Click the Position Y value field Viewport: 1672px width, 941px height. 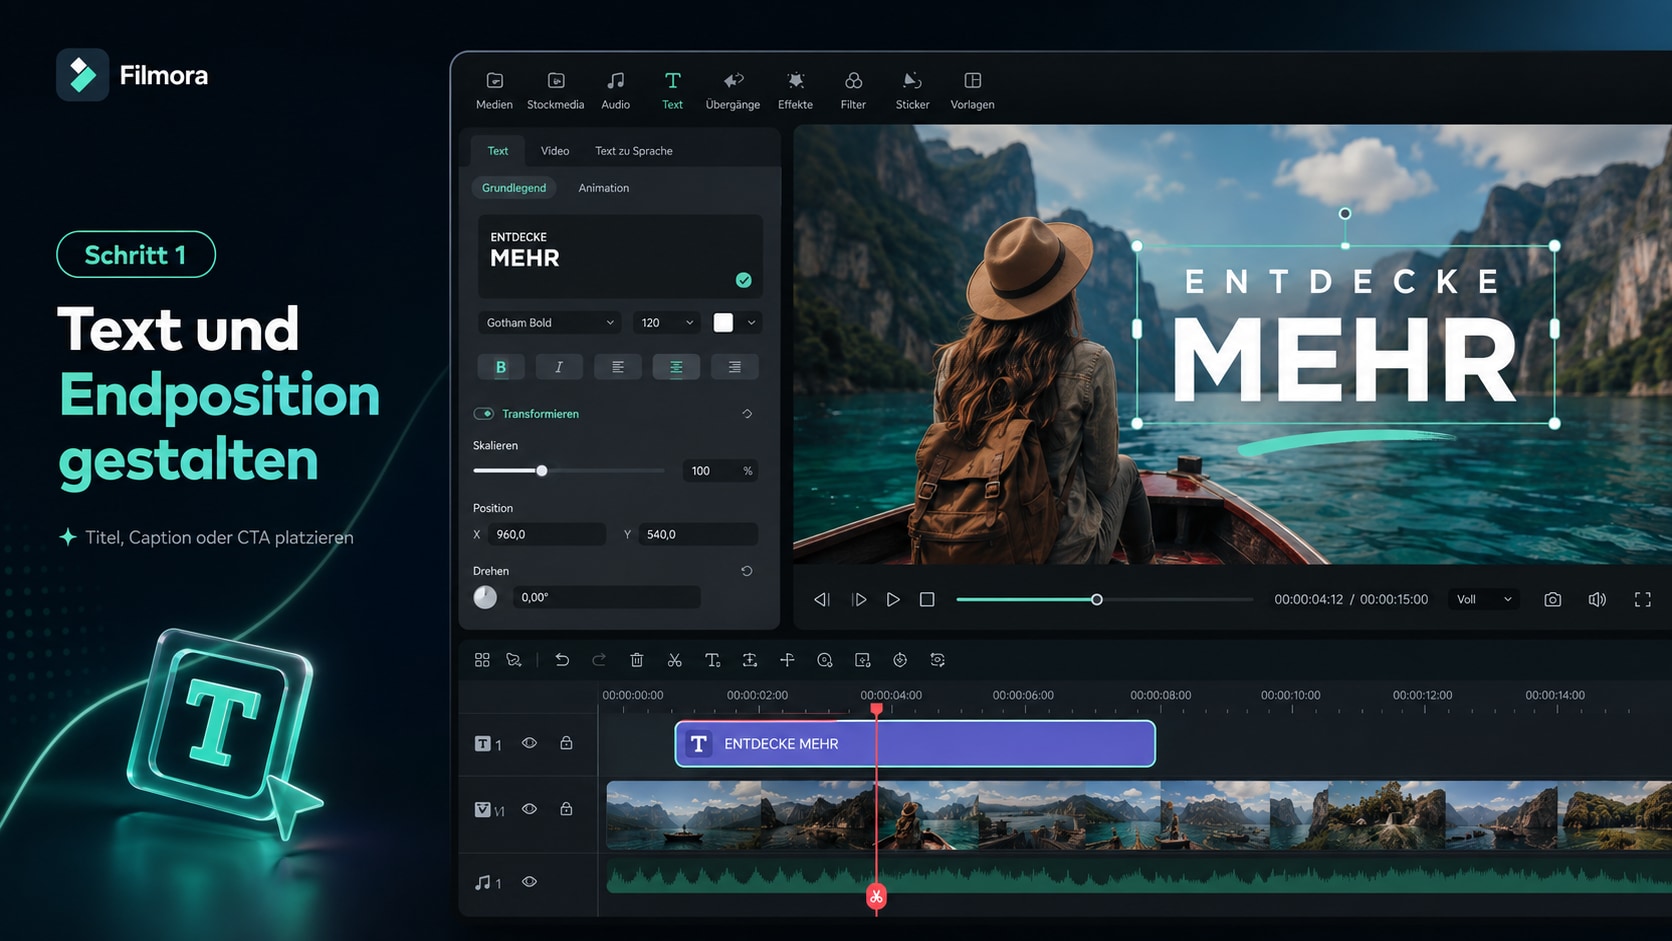click(697, 535)
